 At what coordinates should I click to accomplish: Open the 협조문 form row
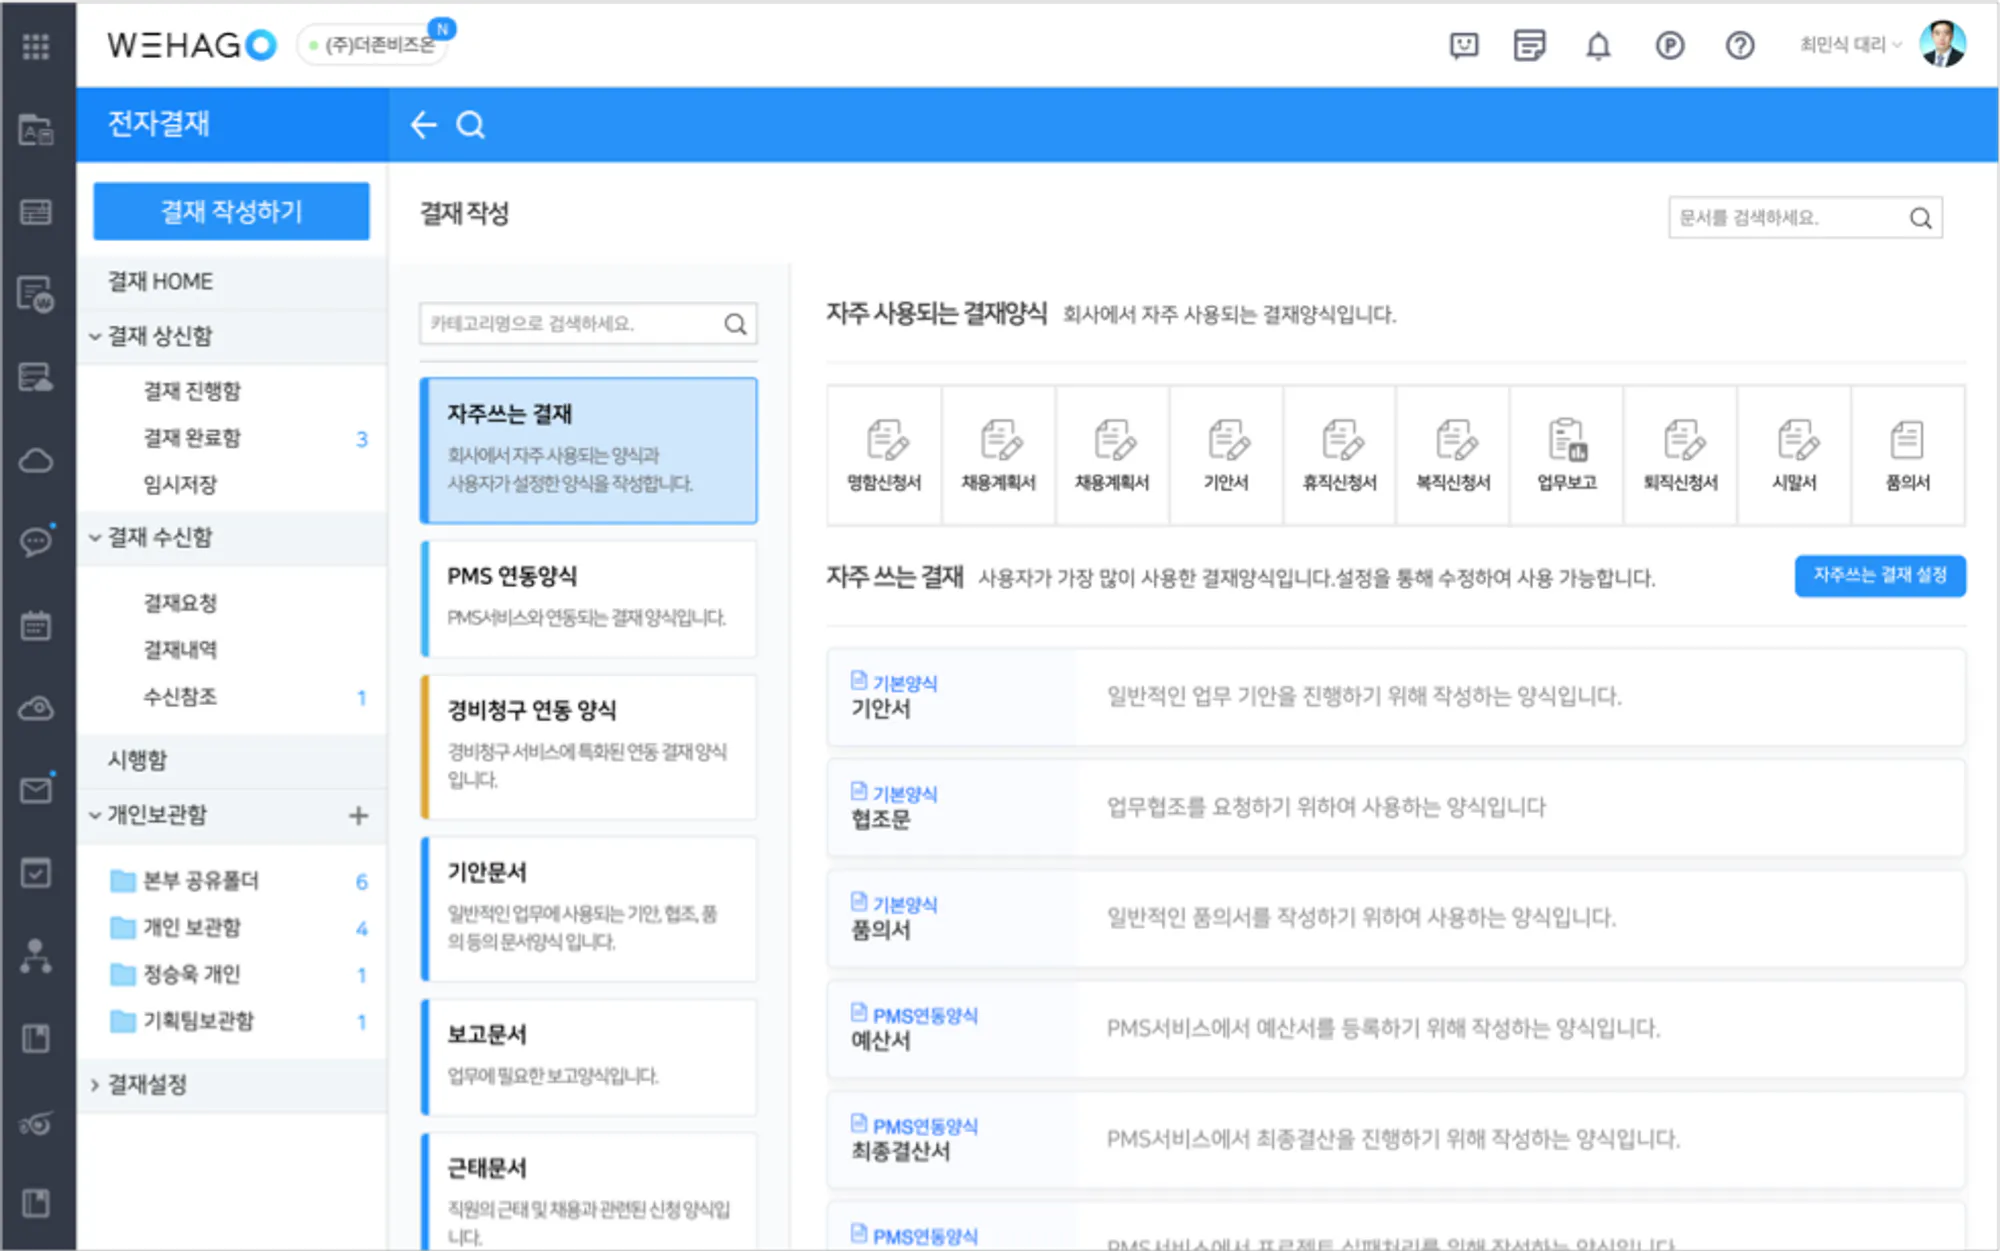click(x=1396, y=808)
